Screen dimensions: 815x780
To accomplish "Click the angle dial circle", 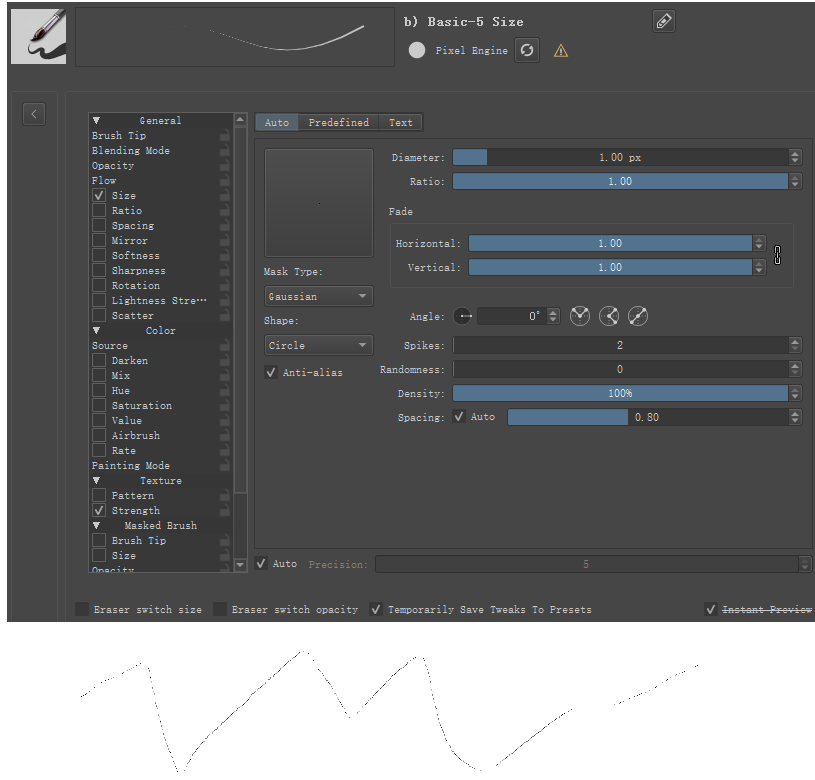I will click(x=463, y=316).
